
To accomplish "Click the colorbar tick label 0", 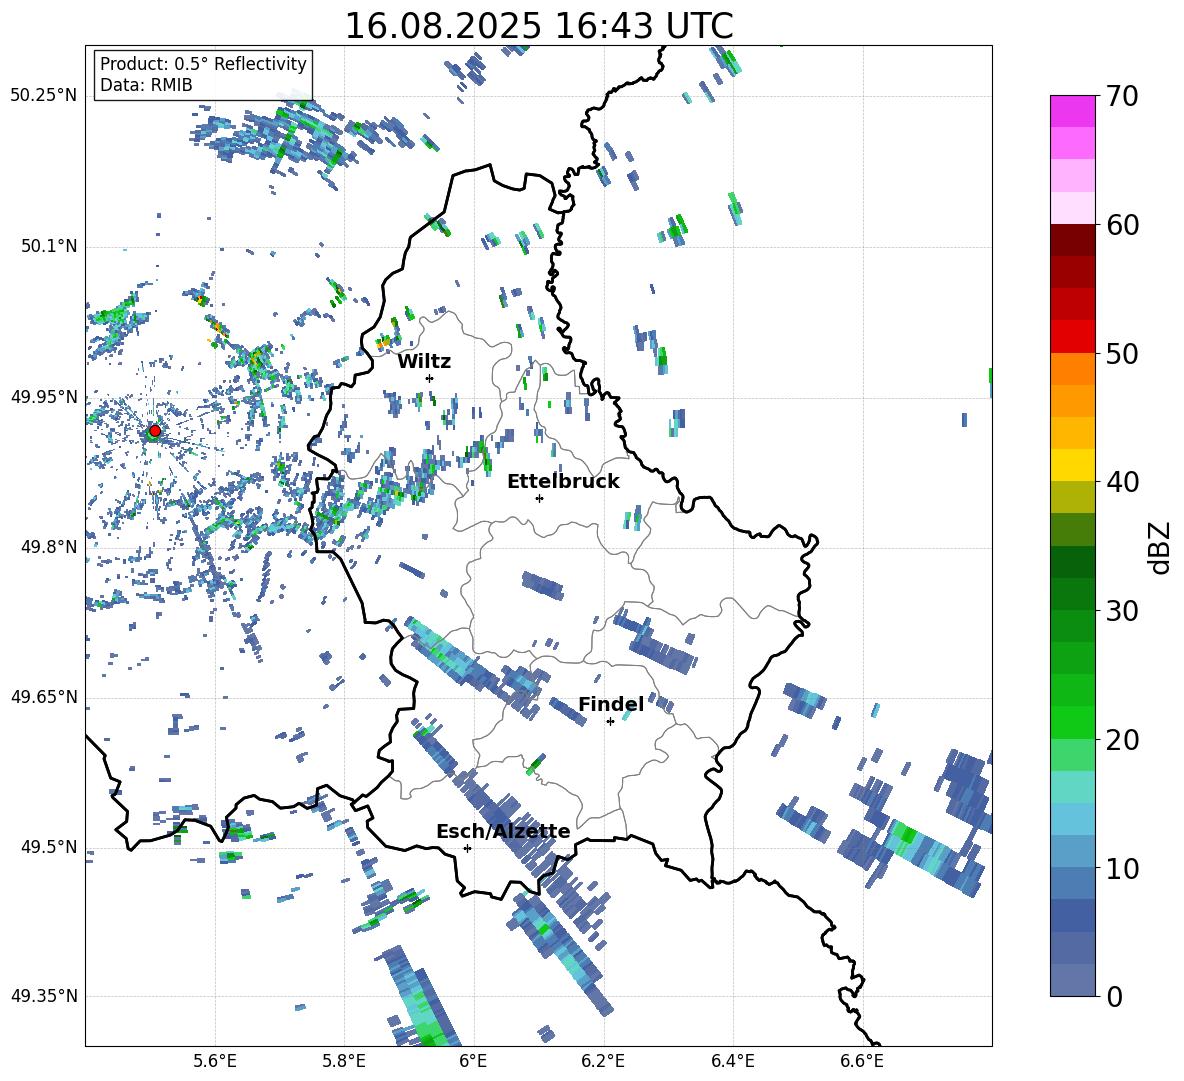I will point(1114,996).
